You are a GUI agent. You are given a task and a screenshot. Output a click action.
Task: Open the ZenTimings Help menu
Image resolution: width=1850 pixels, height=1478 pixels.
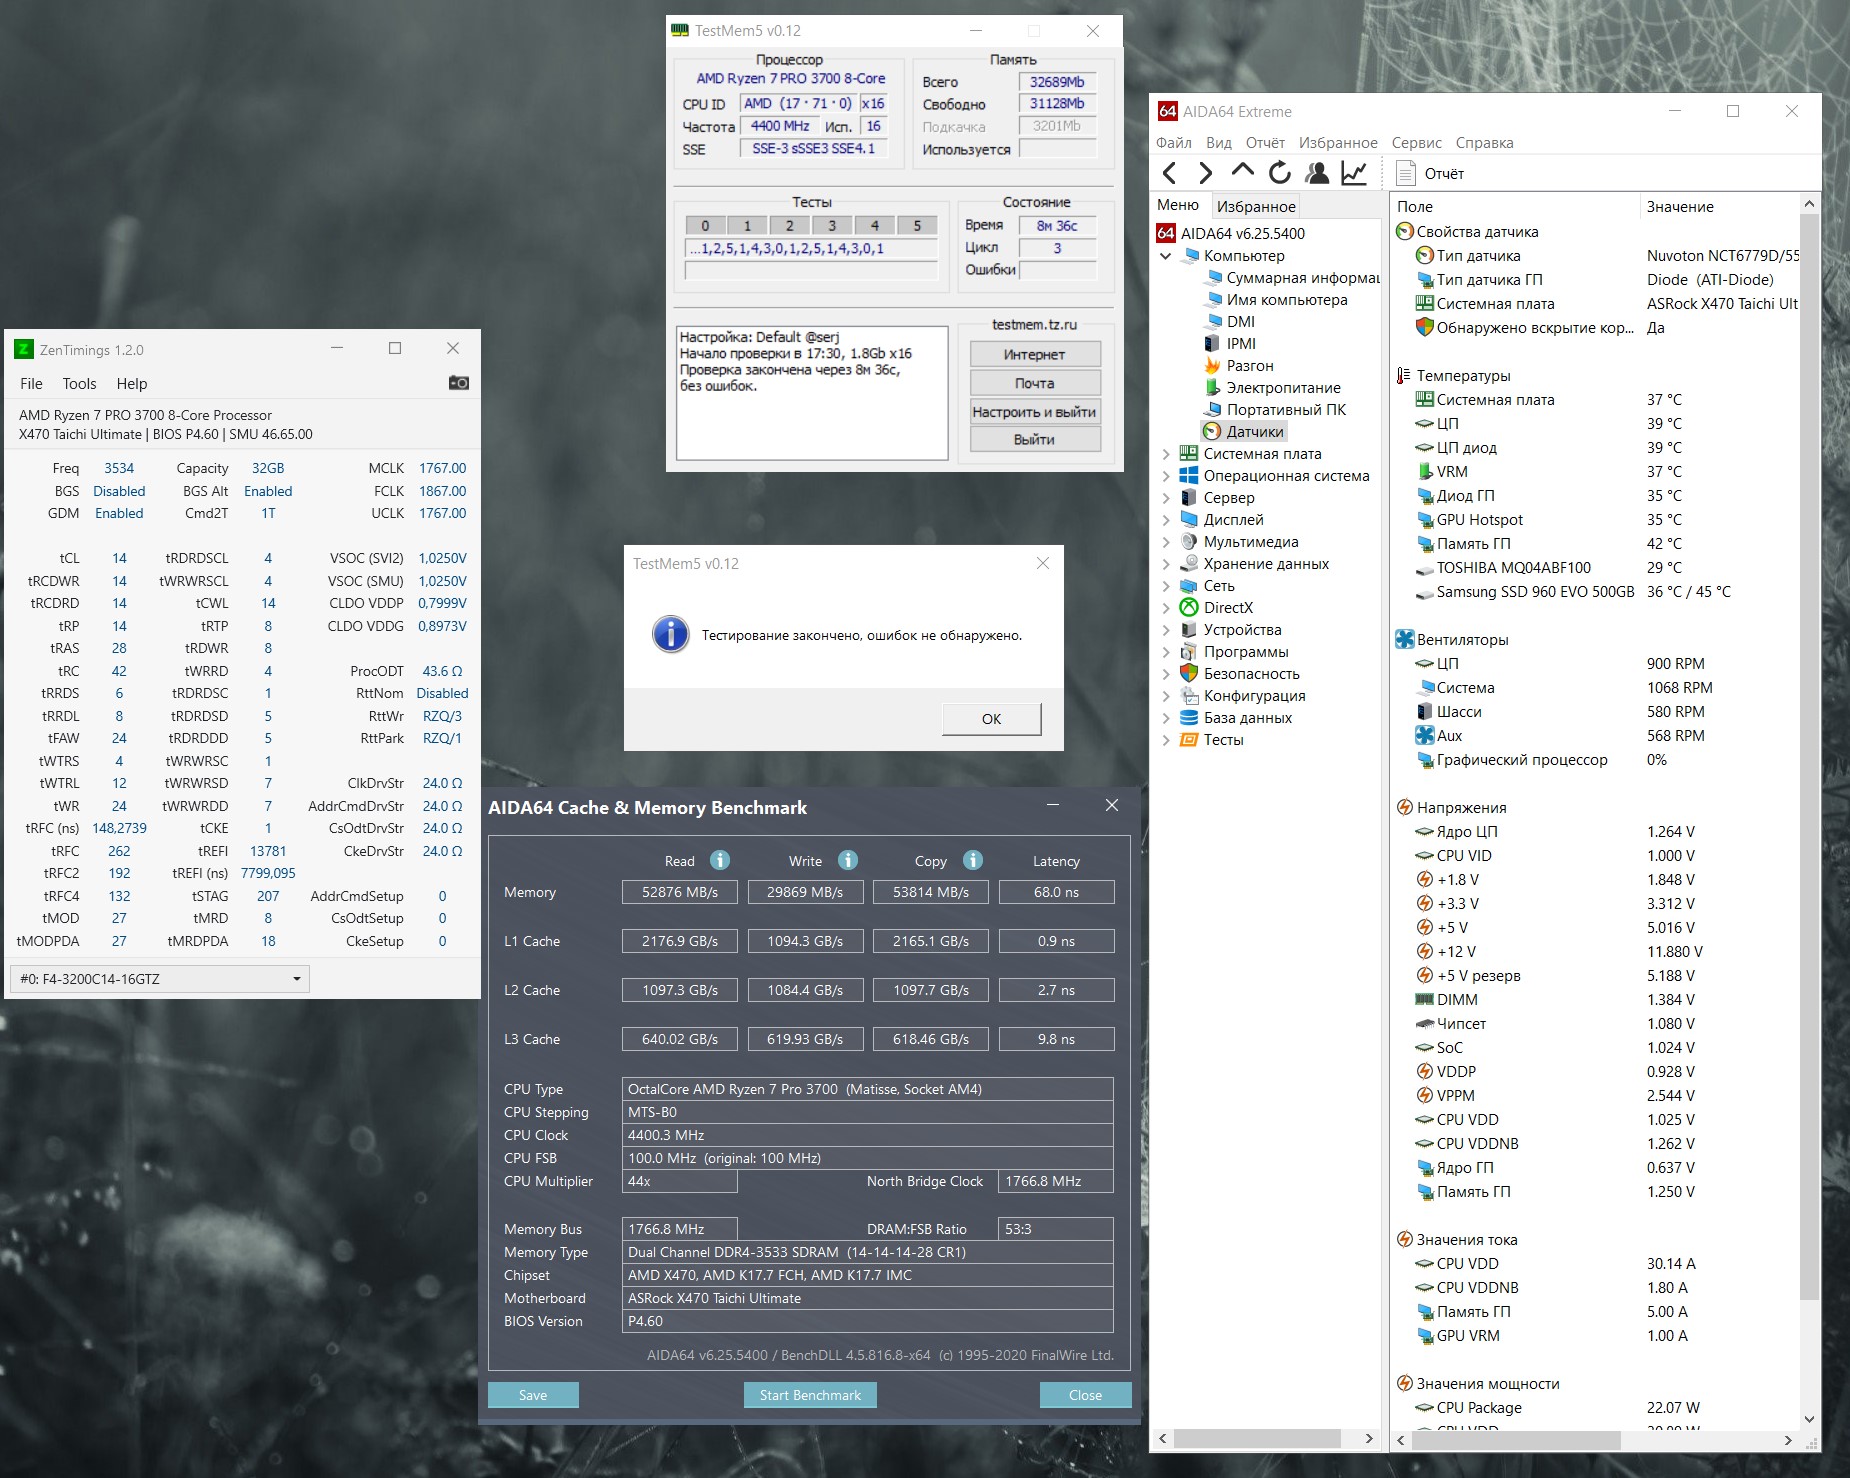pyautogui.click(x=131, y=383)
